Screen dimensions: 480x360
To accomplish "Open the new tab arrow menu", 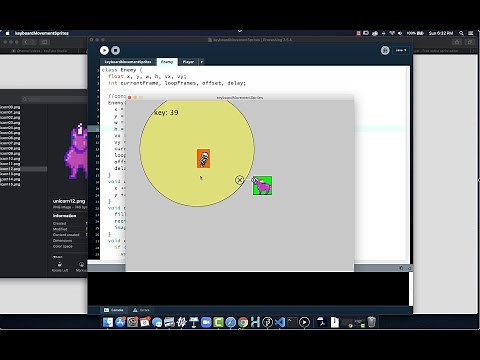I will tap(201, 62).
